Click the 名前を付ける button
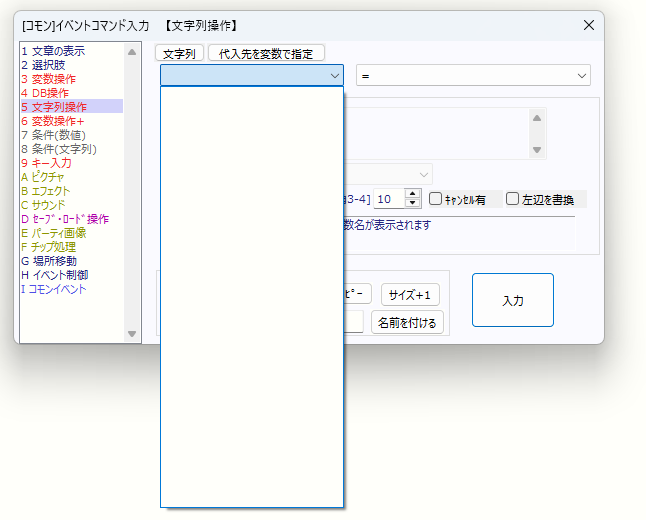 pyautogui.click(x=407, y=323)
